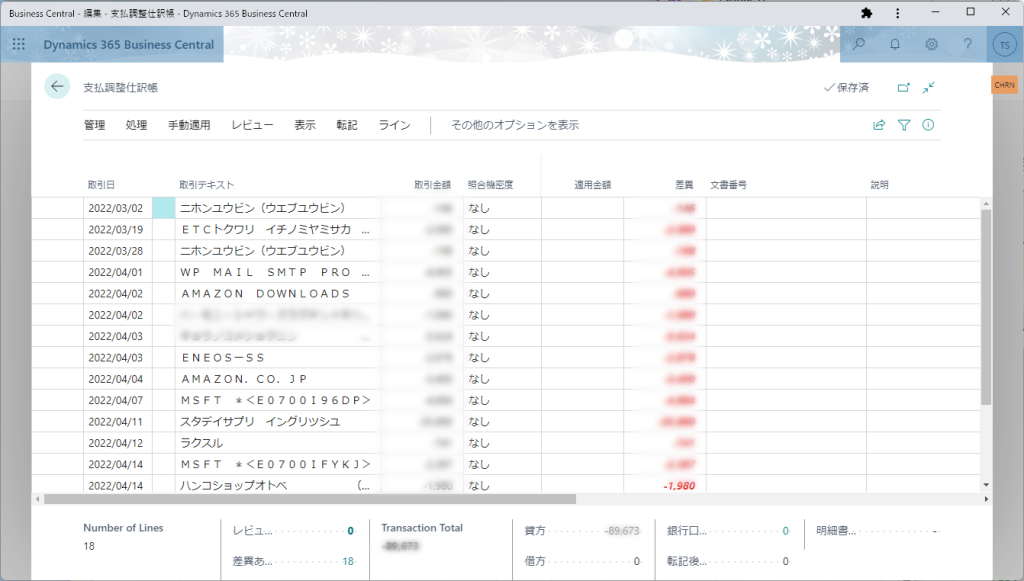The height and width of the screenshot is (581, 1024).
Task: Click the scroll down arrow of the list
Action: (x=986, y=485)
